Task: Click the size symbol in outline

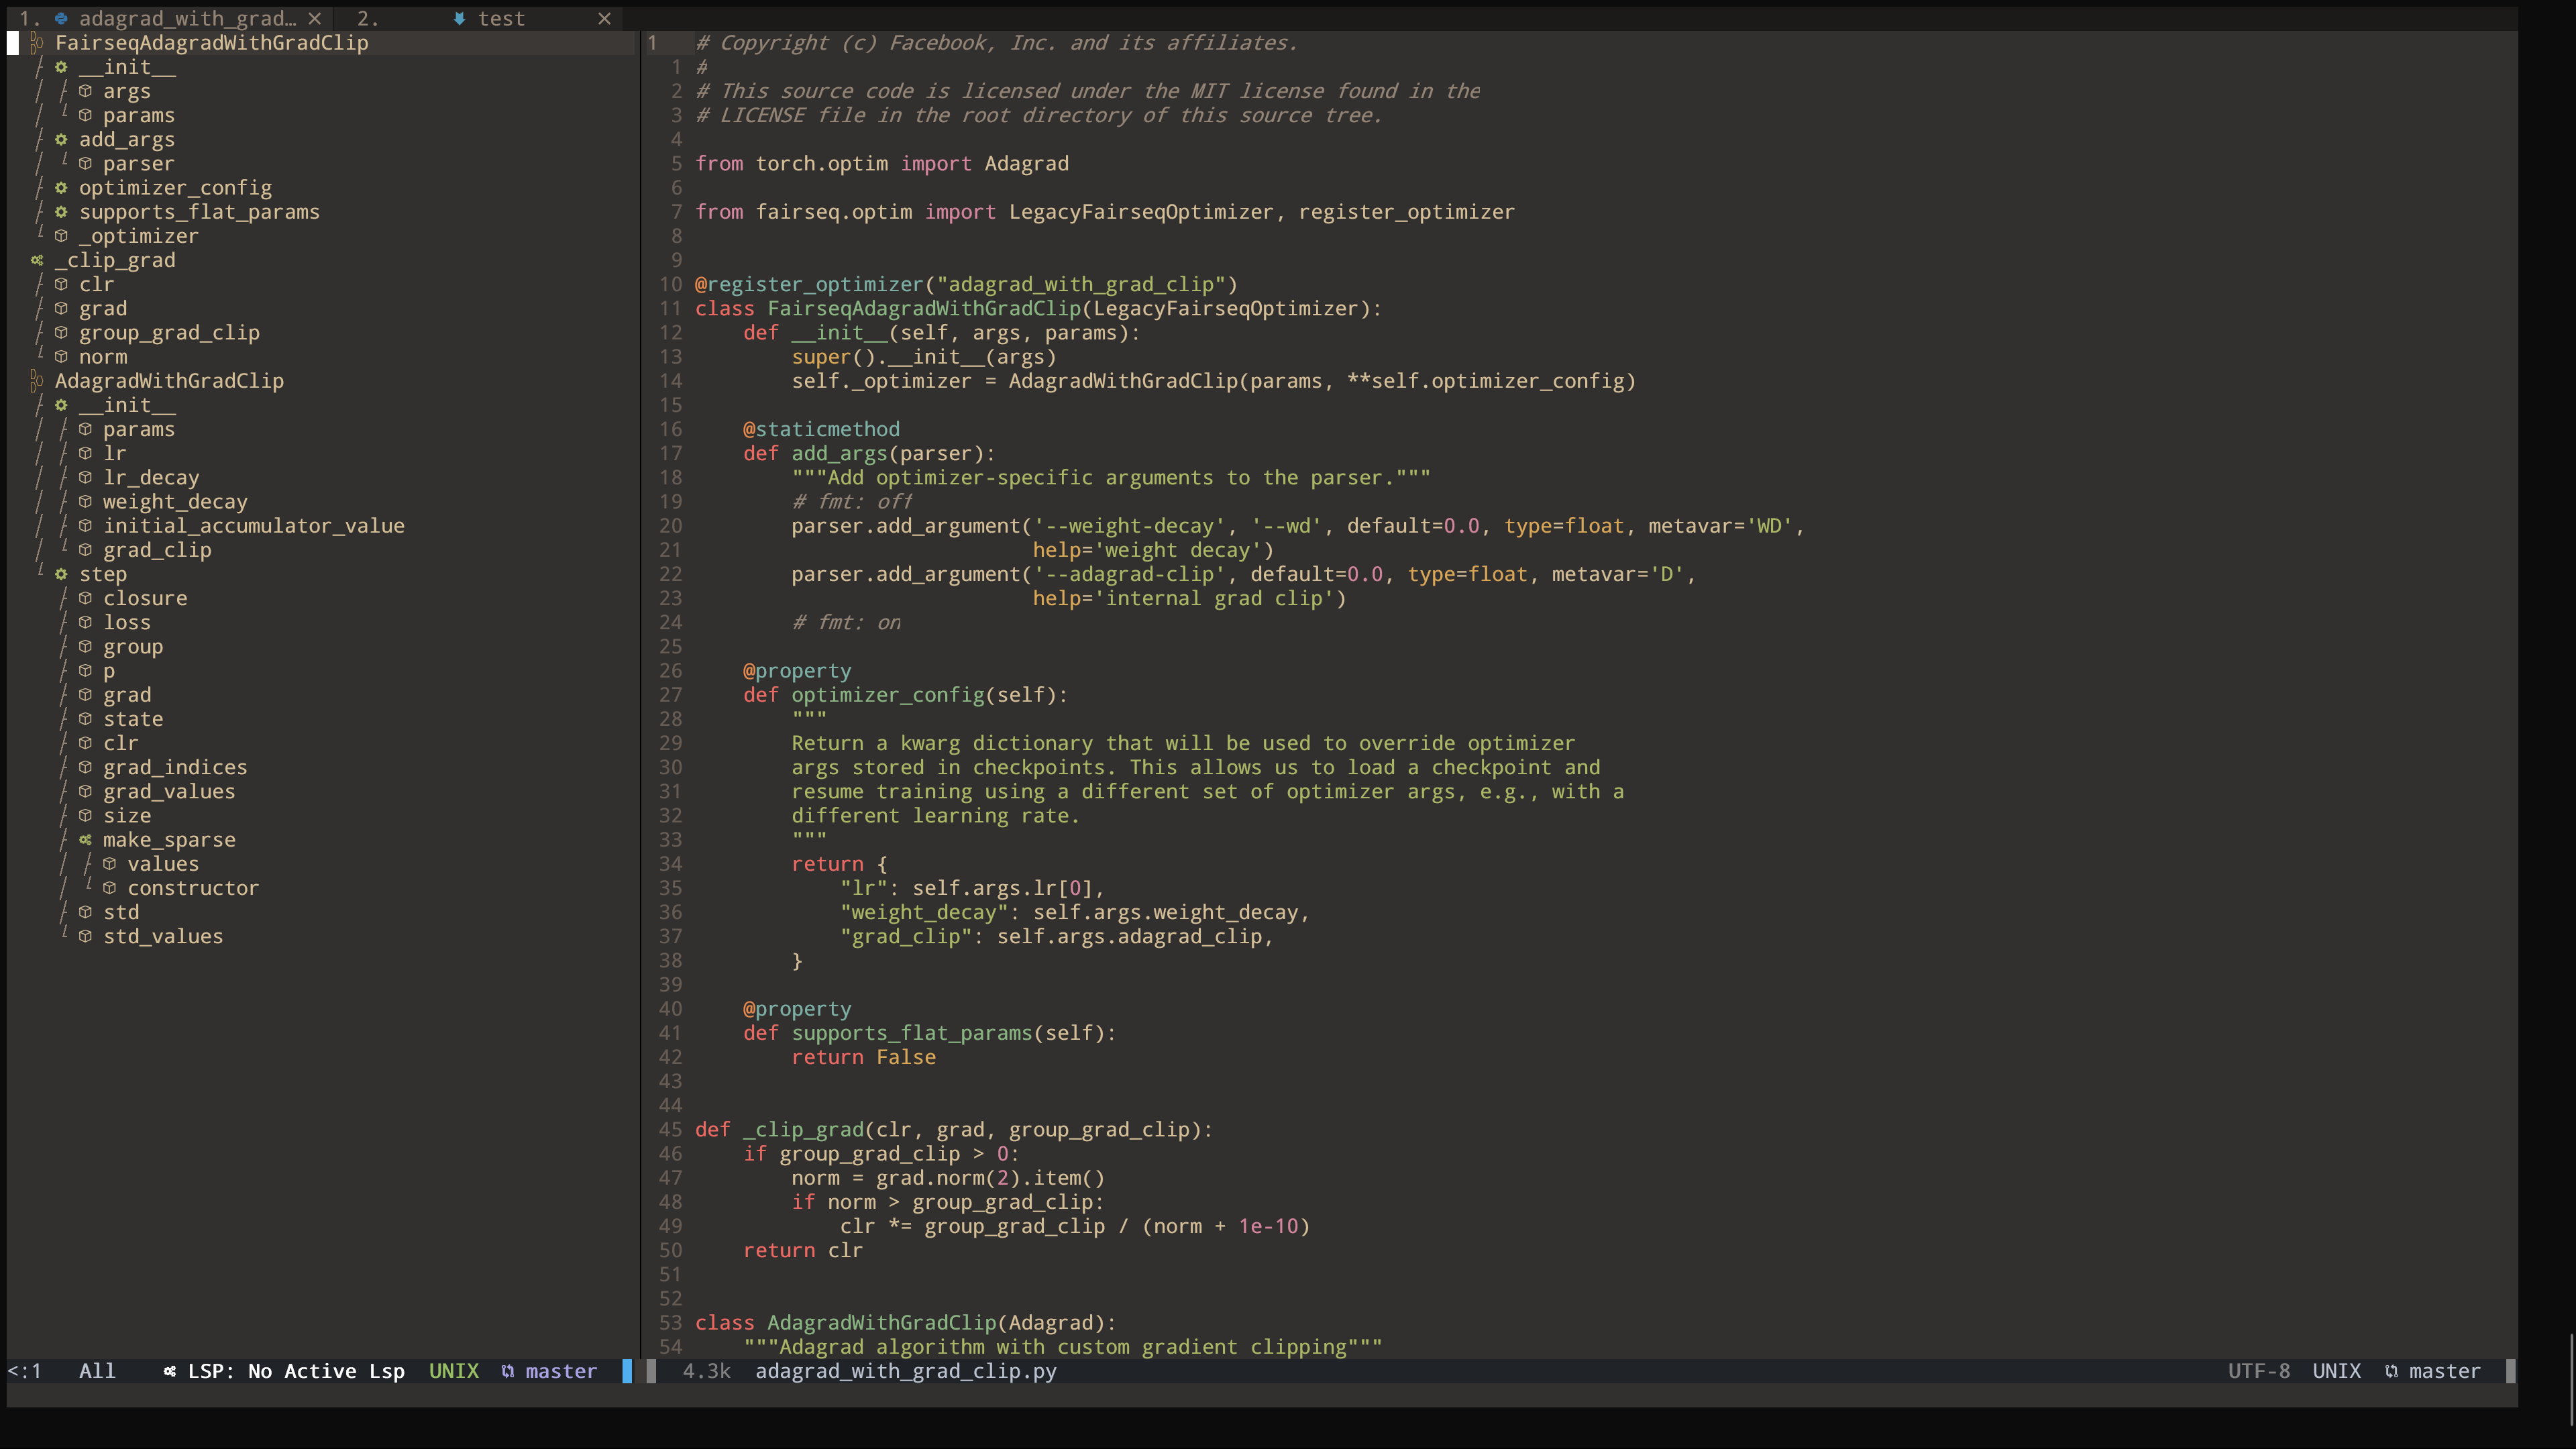Action: tap(127, 816)
